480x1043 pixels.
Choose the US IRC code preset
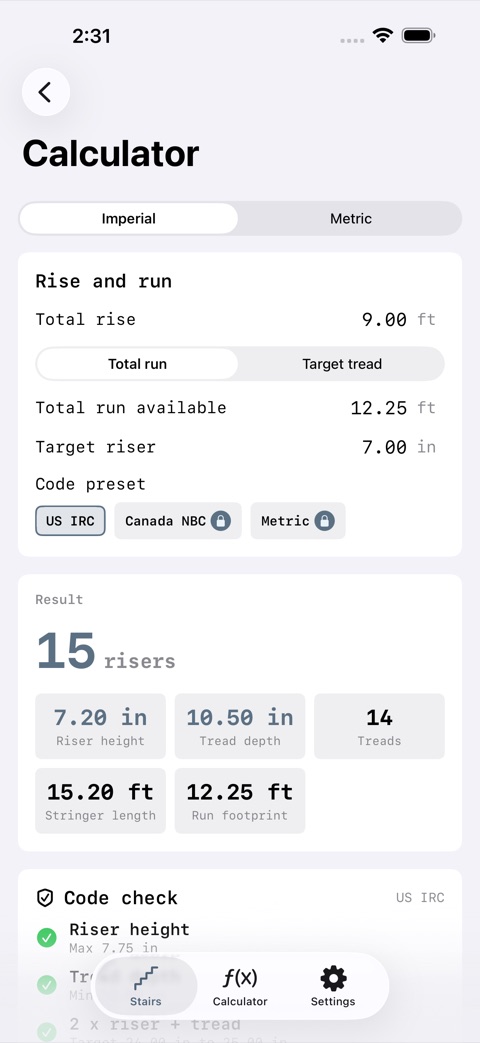coord(70,521)
